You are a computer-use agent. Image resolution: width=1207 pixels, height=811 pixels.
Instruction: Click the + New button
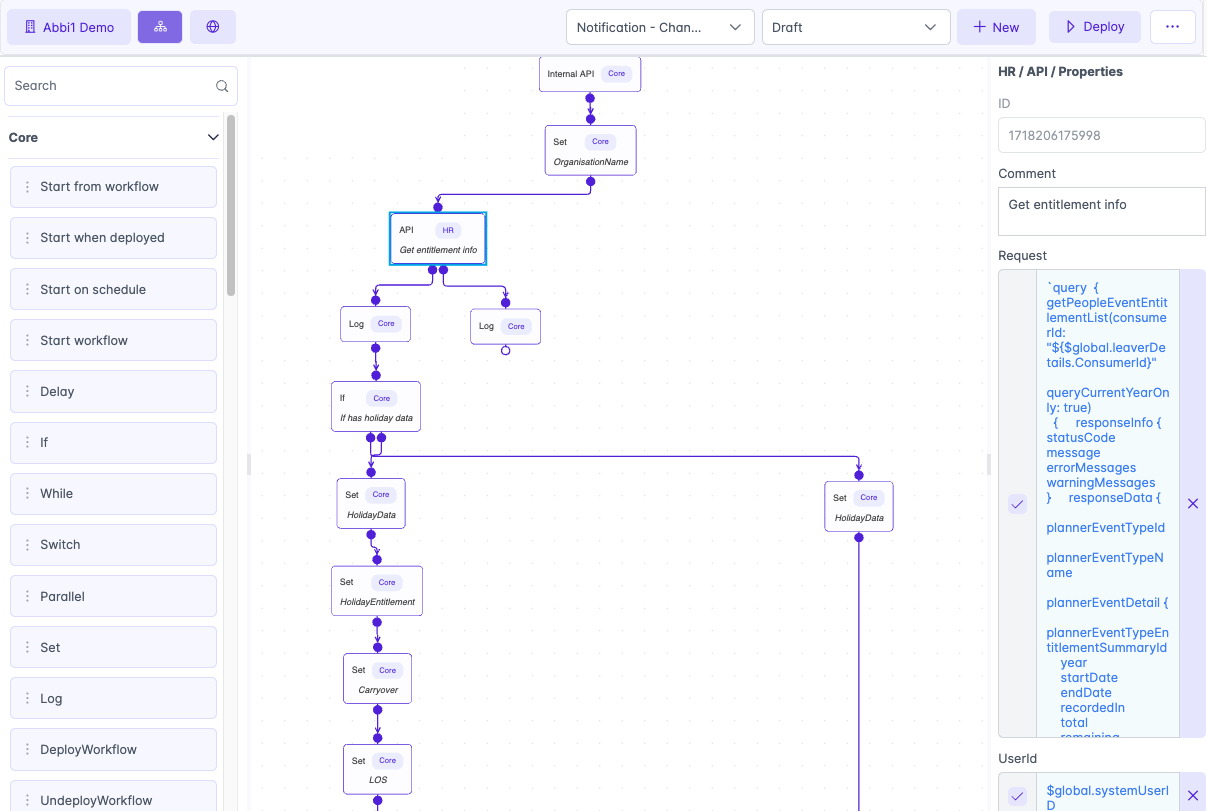[x=996, y=27]
